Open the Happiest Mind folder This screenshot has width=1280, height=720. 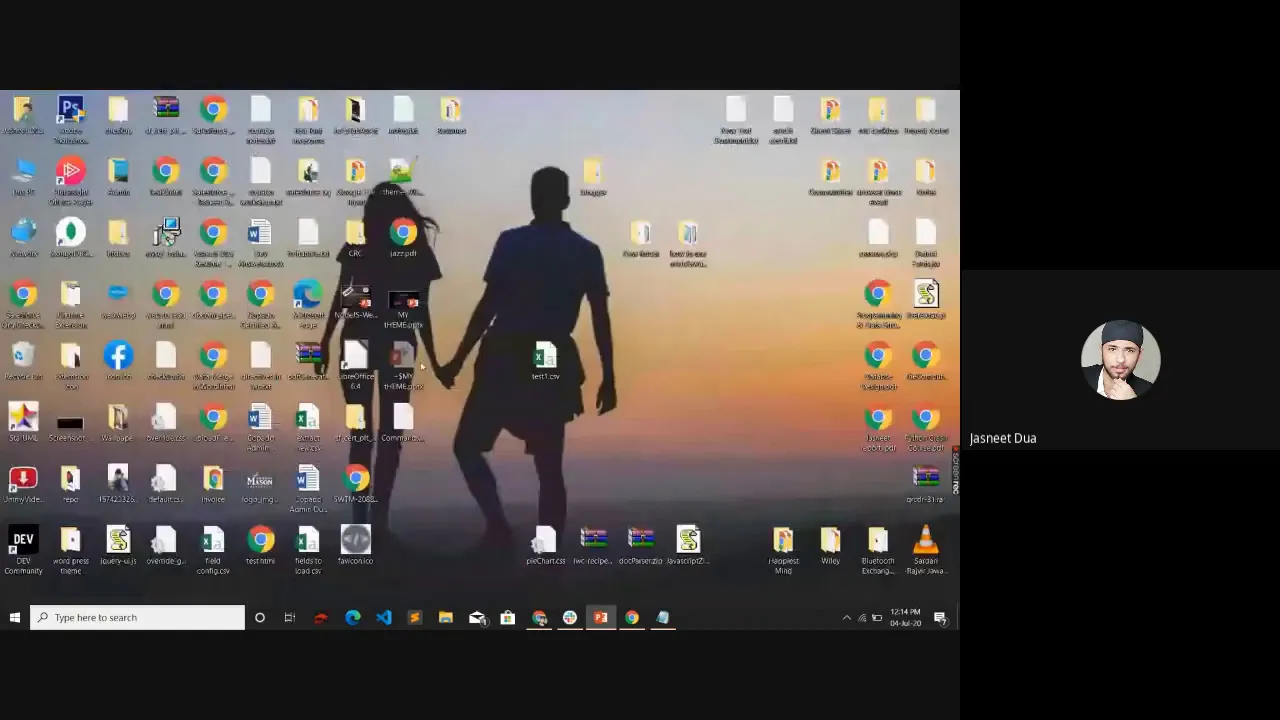[x=783, y=551]
